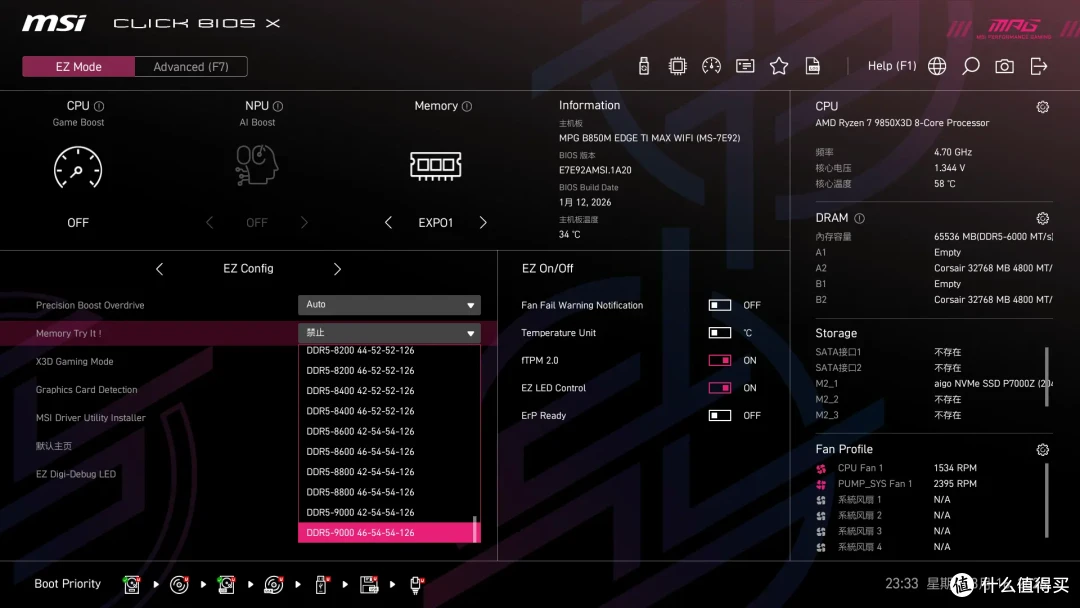Select Graphics Card Detection setting

coord(87,390)
